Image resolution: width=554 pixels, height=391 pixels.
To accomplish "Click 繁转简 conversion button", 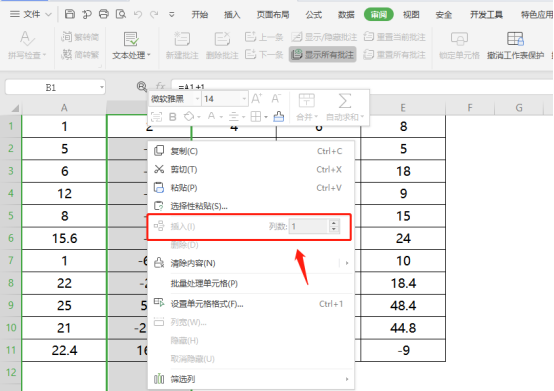I will (80, 37).
